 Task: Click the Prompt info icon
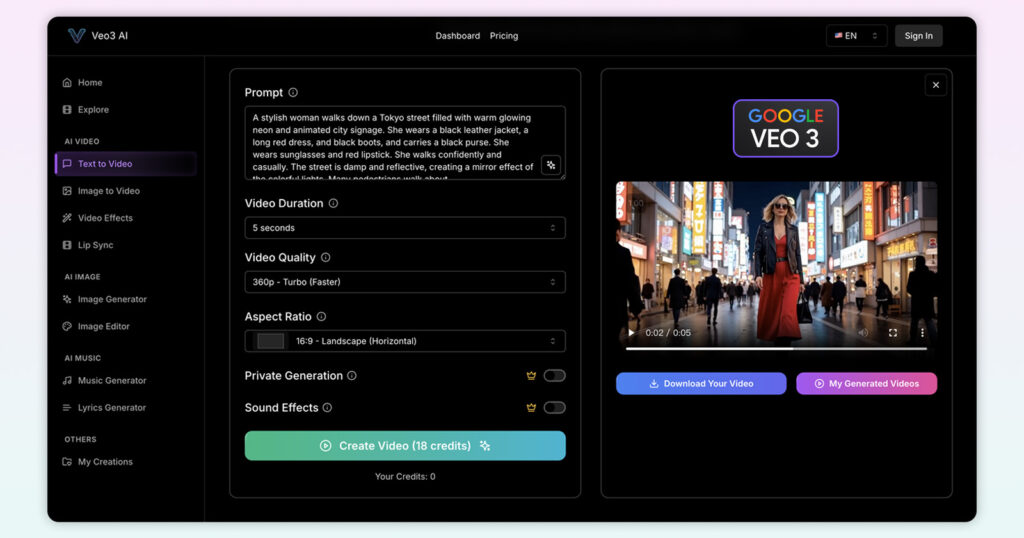point(293,93)
